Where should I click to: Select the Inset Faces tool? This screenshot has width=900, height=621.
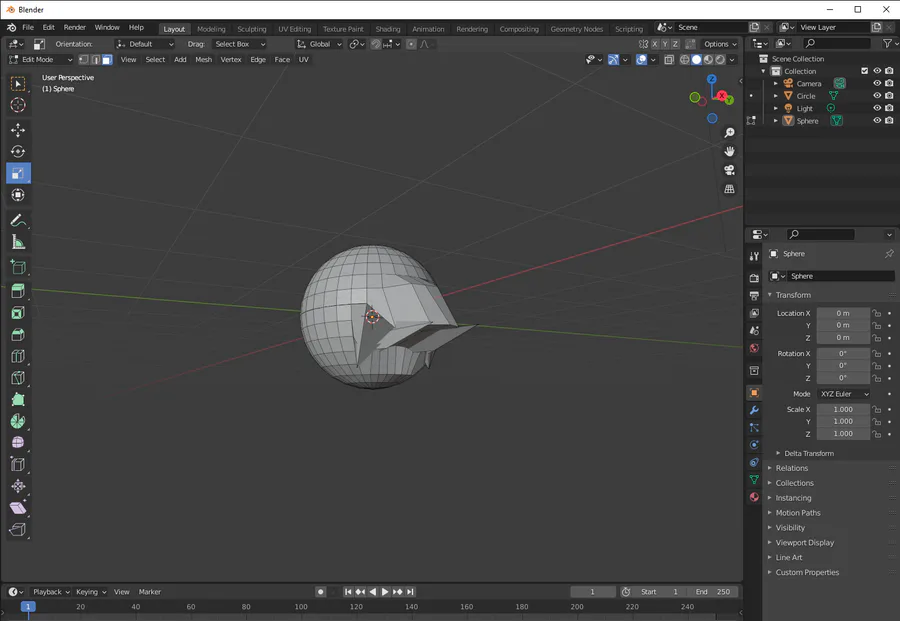18,313
